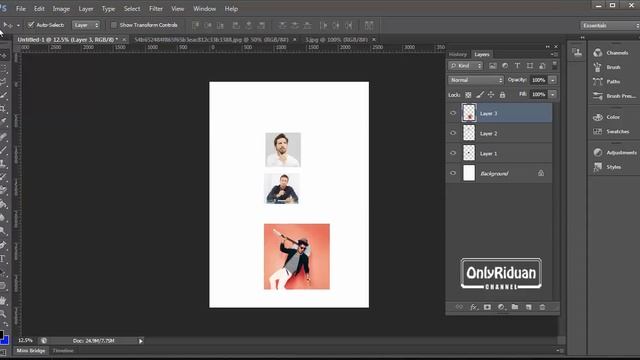Enable Show Transform Controls checkbox
The image size is (640, 360).
point(114,25)
